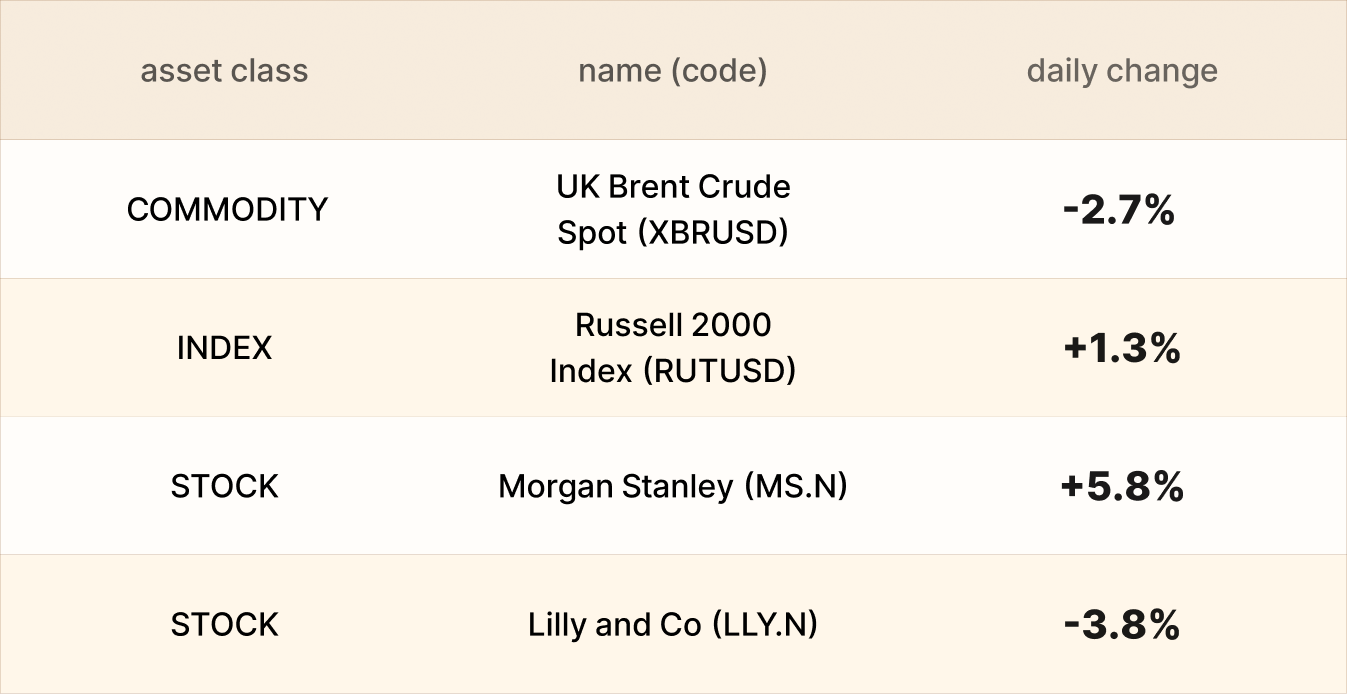
Task: Select the INDEX asset class cell
Action: click(x=224, y=348)
